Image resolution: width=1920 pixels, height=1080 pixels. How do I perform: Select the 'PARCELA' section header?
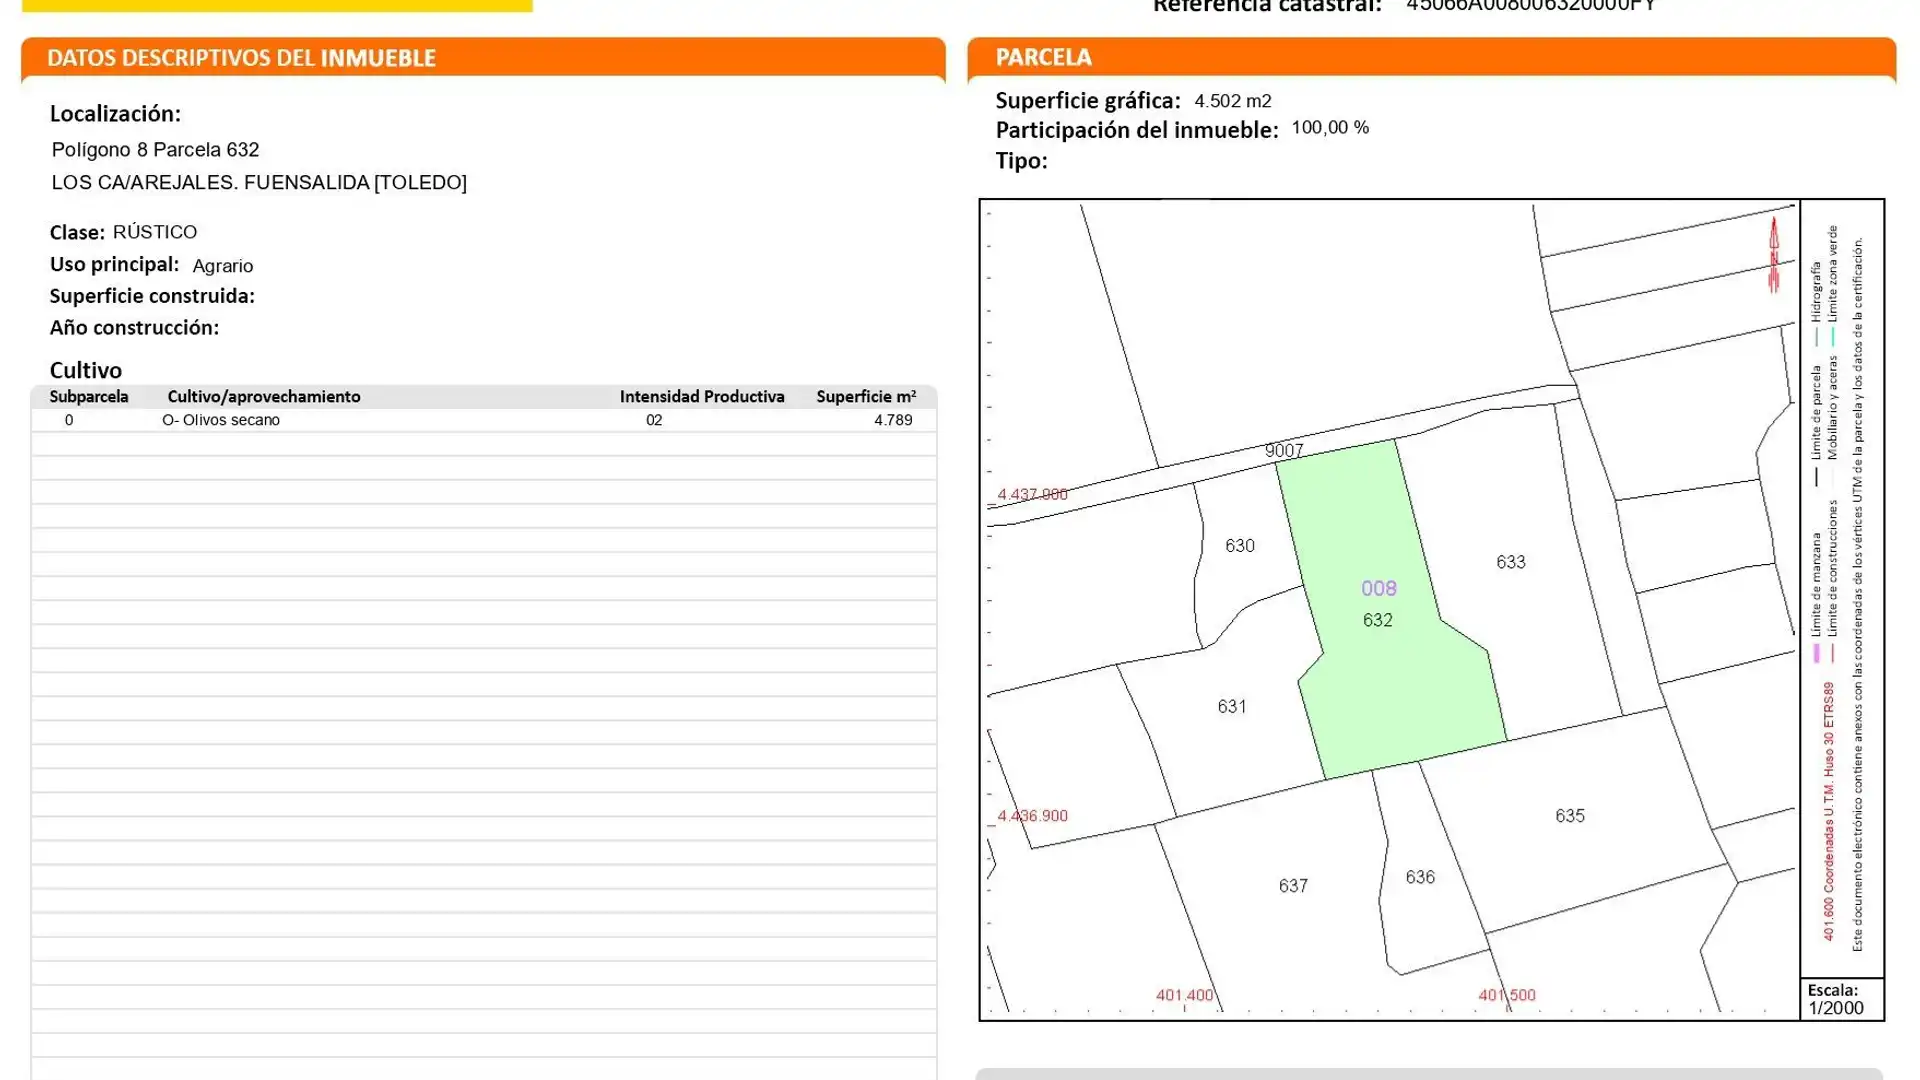click(1044, 58)
